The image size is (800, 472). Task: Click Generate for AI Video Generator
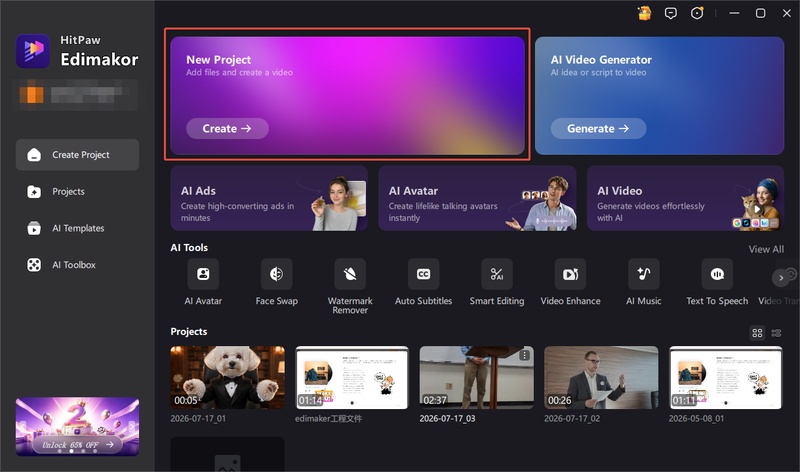click(x=598, y=129)
